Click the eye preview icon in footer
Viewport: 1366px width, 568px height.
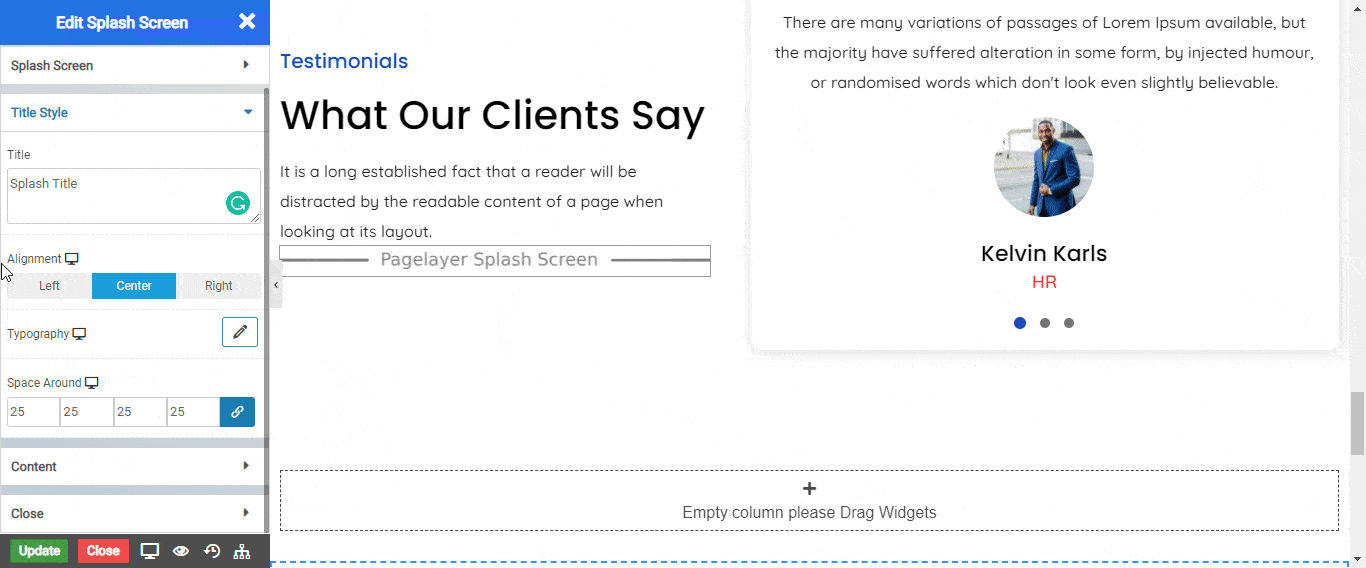(x=181, y=551)
